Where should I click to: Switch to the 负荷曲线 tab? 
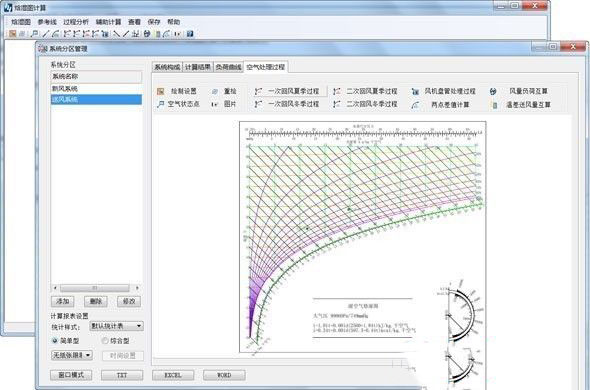[228, 67]
